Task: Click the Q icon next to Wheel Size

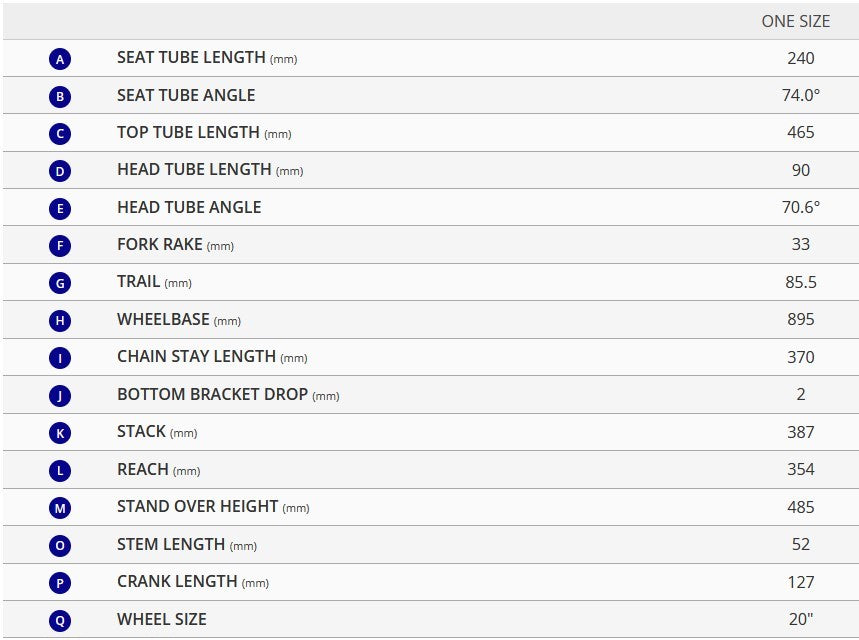Action: click(x=60, y=620)
